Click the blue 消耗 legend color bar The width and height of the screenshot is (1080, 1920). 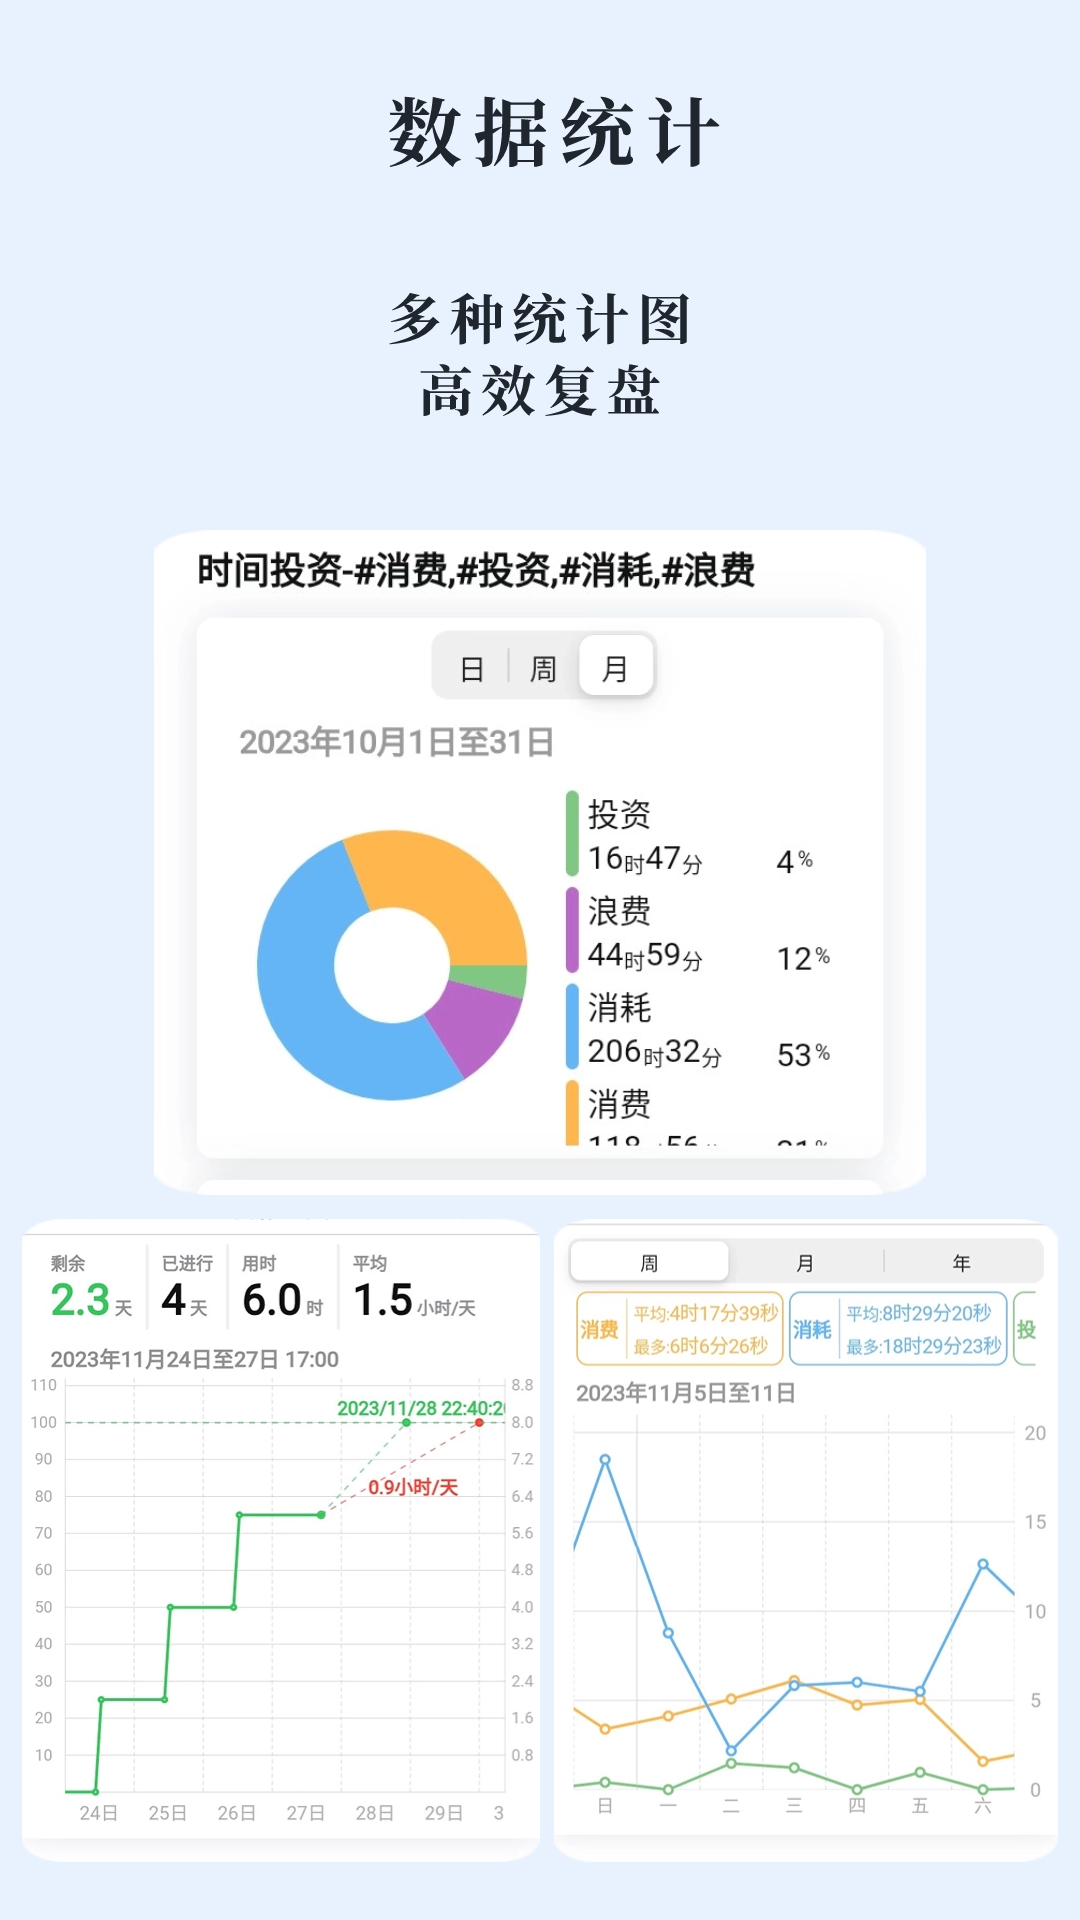572,1027
